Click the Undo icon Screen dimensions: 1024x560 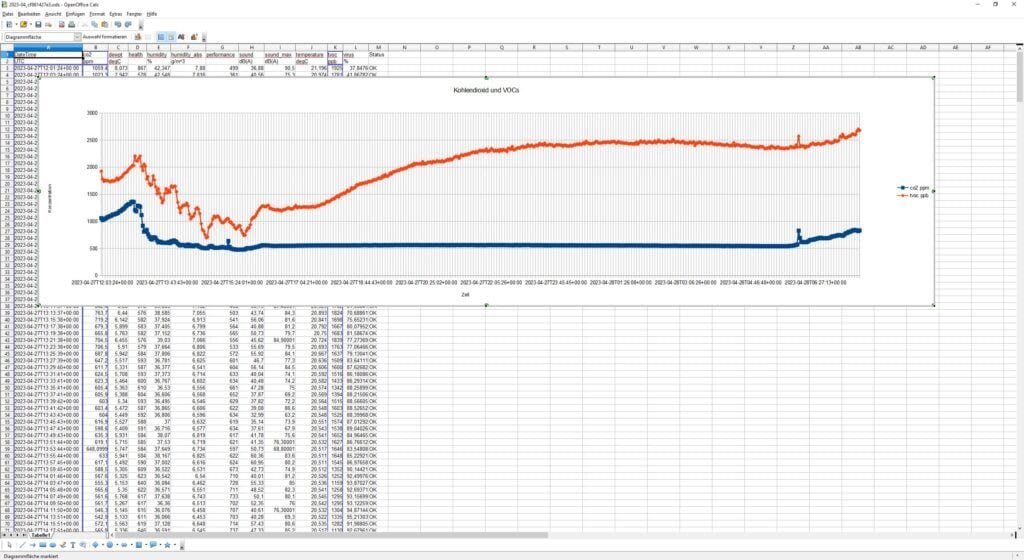(118, 24)
